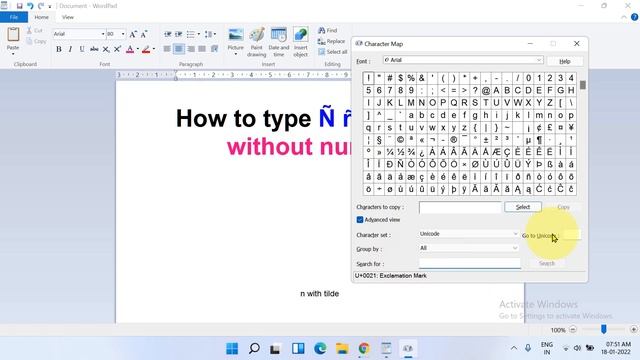Screen dimensions: 640x360
Task: Align text left in WordPad
Action: pos(167,49)
